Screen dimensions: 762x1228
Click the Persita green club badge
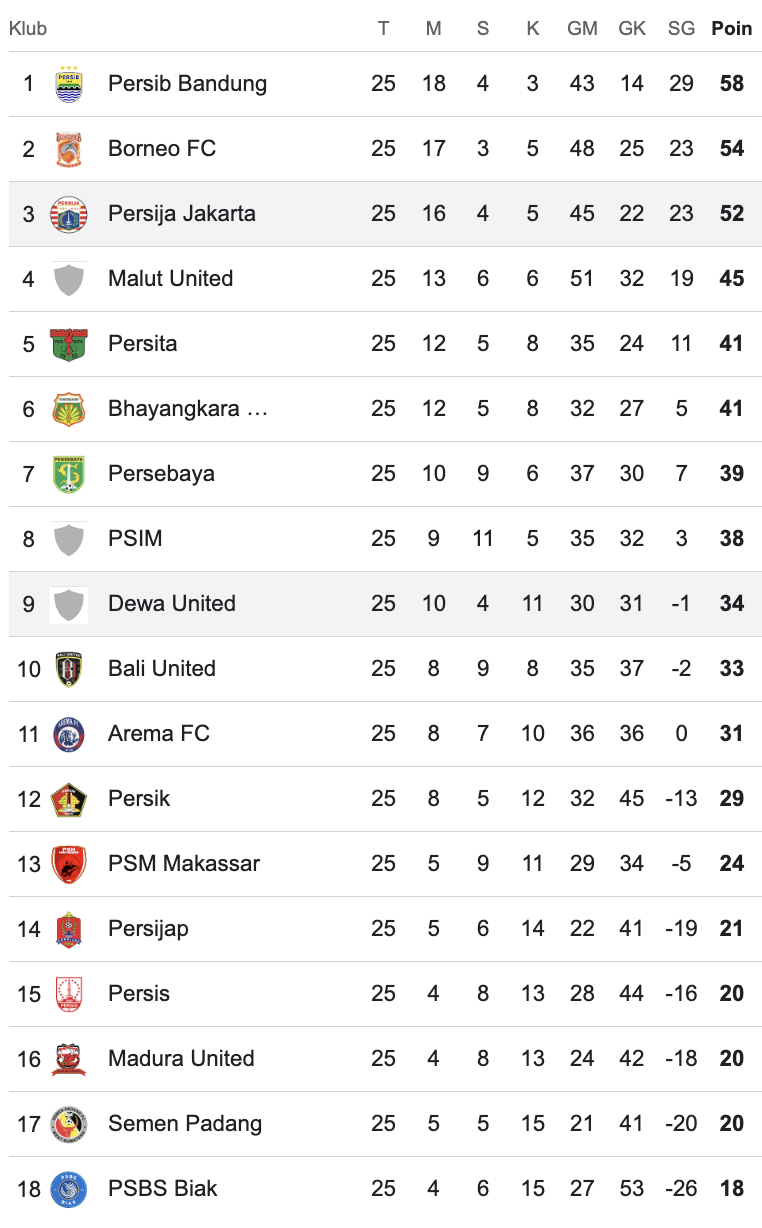click(x=69, y=344)
